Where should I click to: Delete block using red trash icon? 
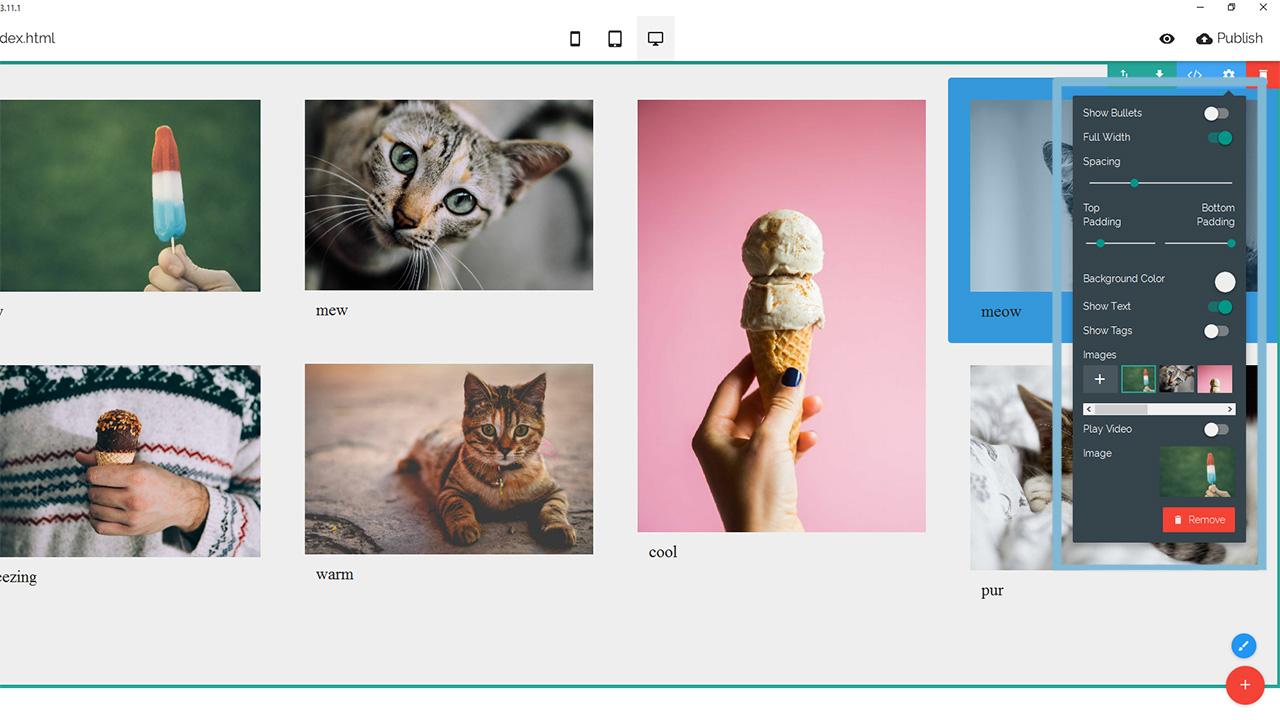[1263, 75]
